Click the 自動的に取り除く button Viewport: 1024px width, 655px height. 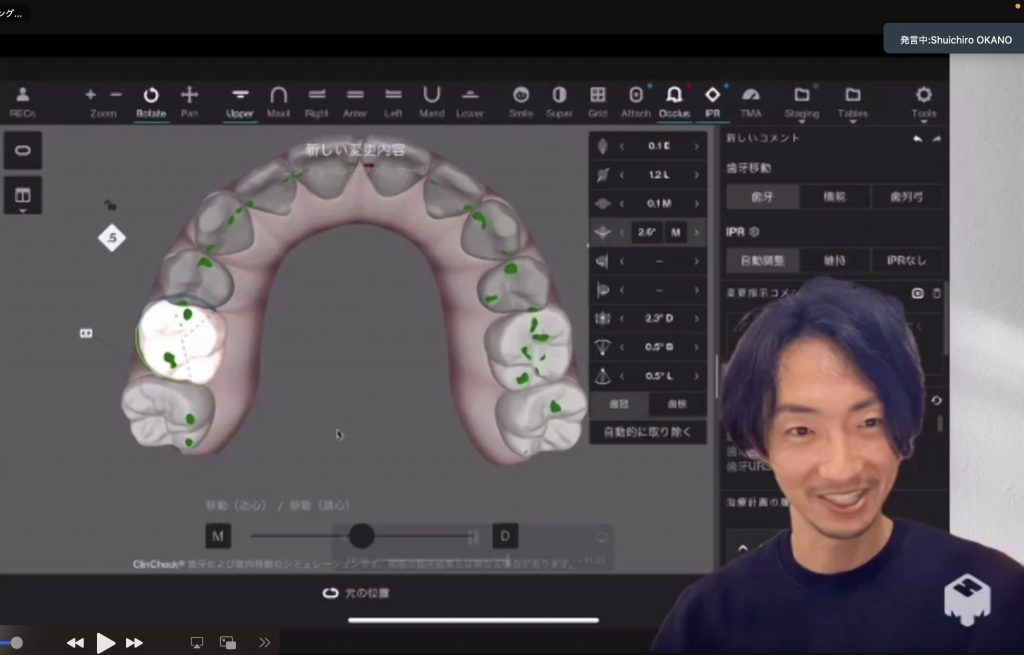pyautogui.click(x=648, y=432)
